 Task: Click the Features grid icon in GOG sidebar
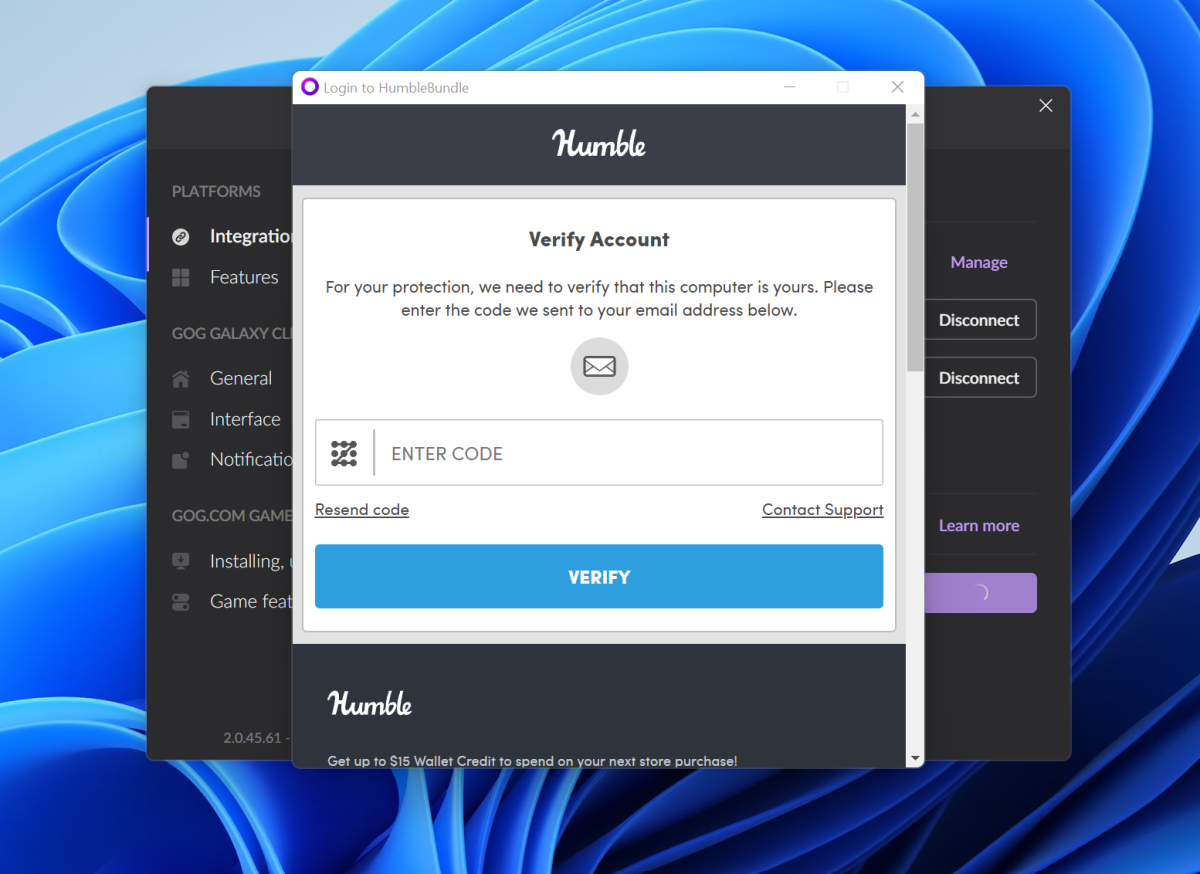tap(181, 277)
